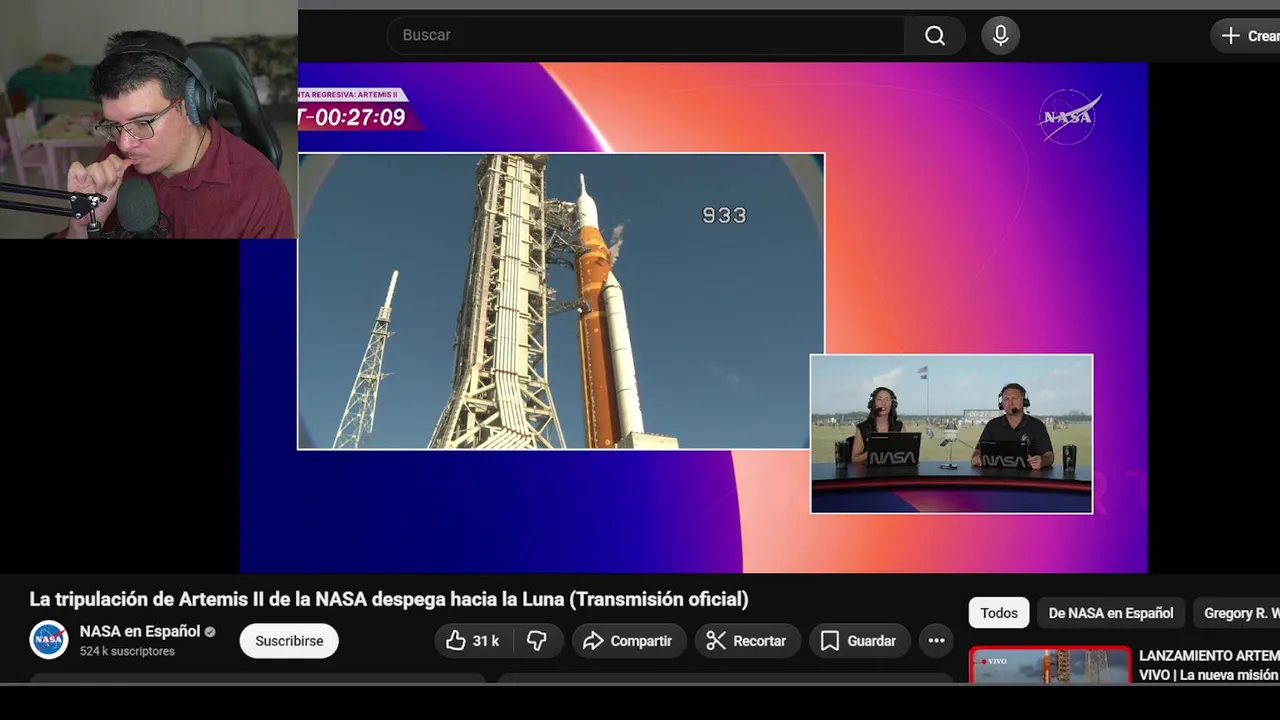Image resolution: width=1280 pixels, height=720 pixels.
Task: Activate voice search microphone icon
Action: 1000,35
